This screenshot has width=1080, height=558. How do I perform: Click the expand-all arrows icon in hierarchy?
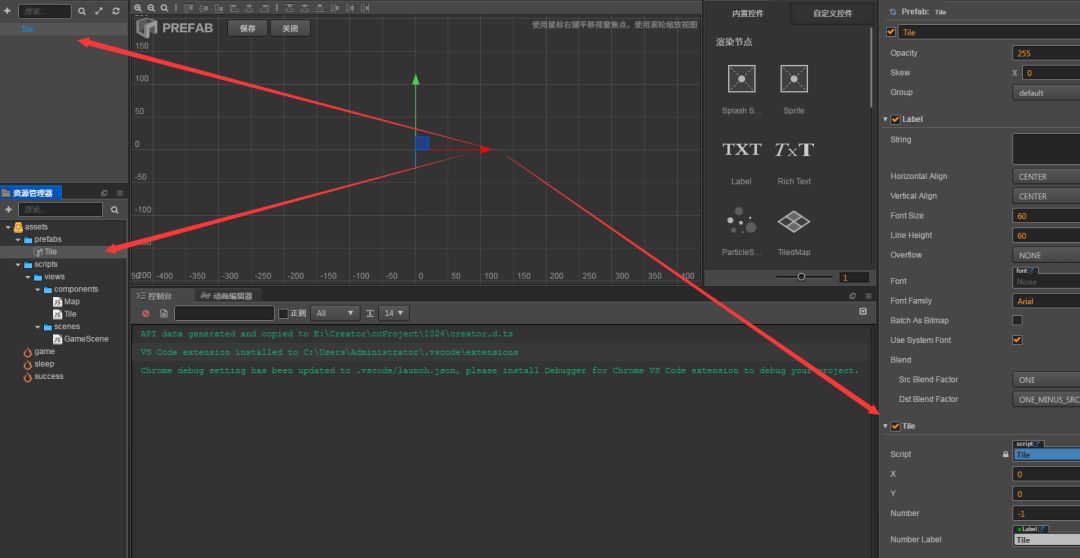pyautogui.click(x=99, y=11)
